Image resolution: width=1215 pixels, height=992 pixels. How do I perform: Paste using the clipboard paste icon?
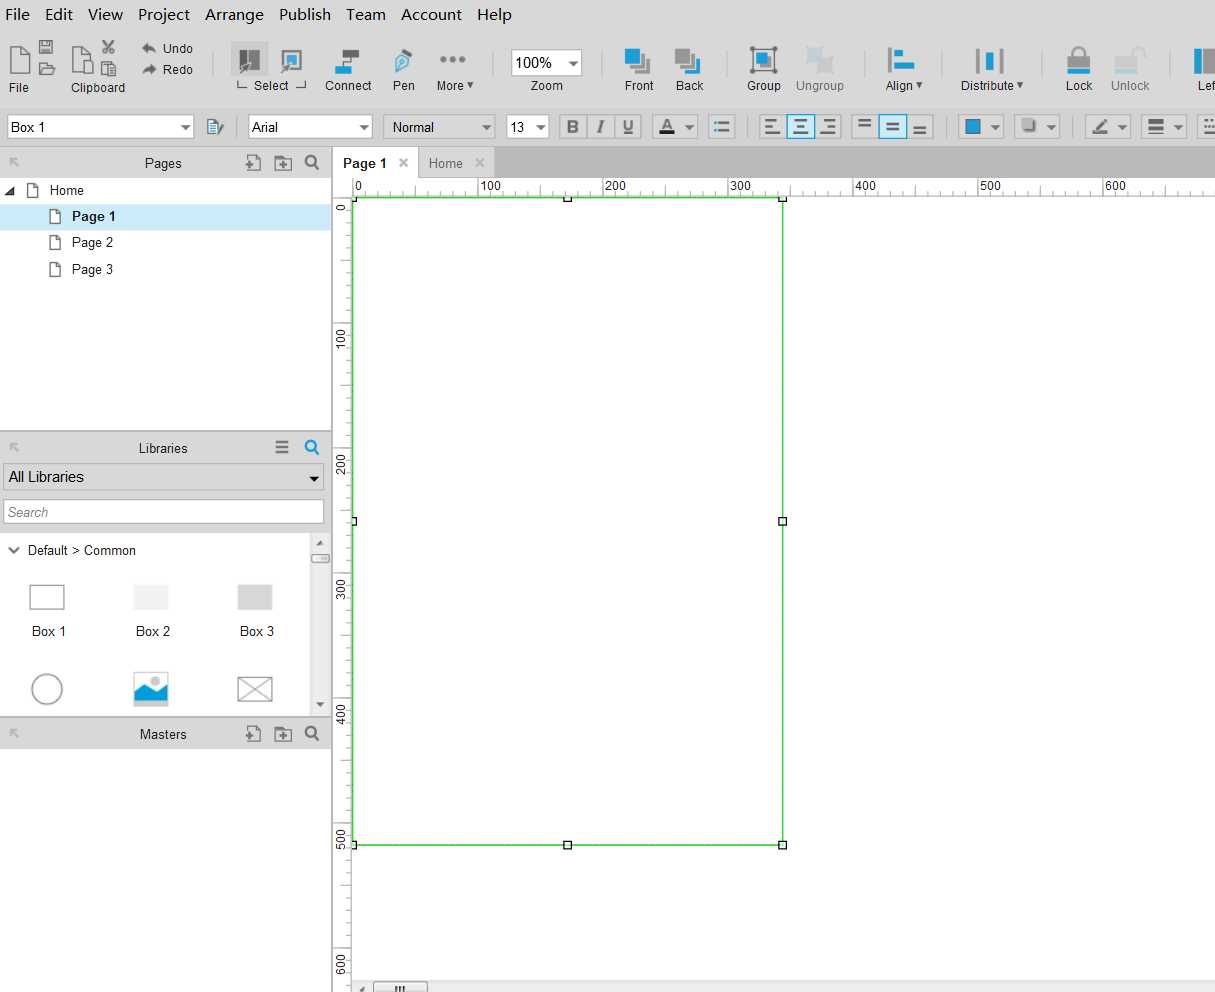(109, 69)
